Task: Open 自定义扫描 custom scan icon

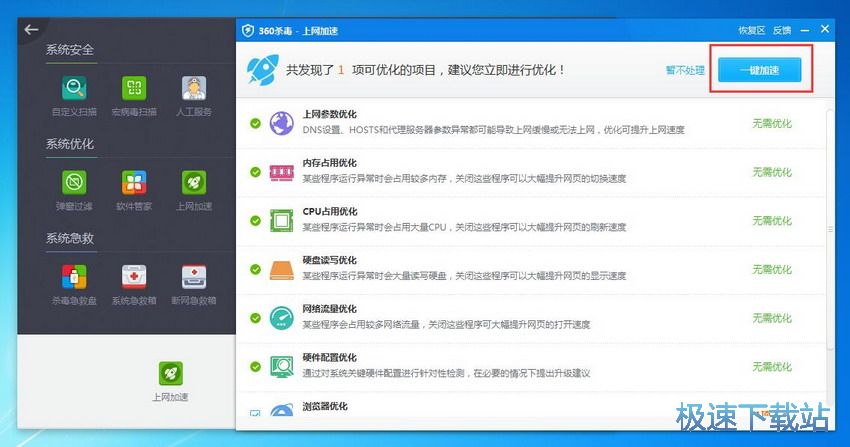Action: (74, 88)
